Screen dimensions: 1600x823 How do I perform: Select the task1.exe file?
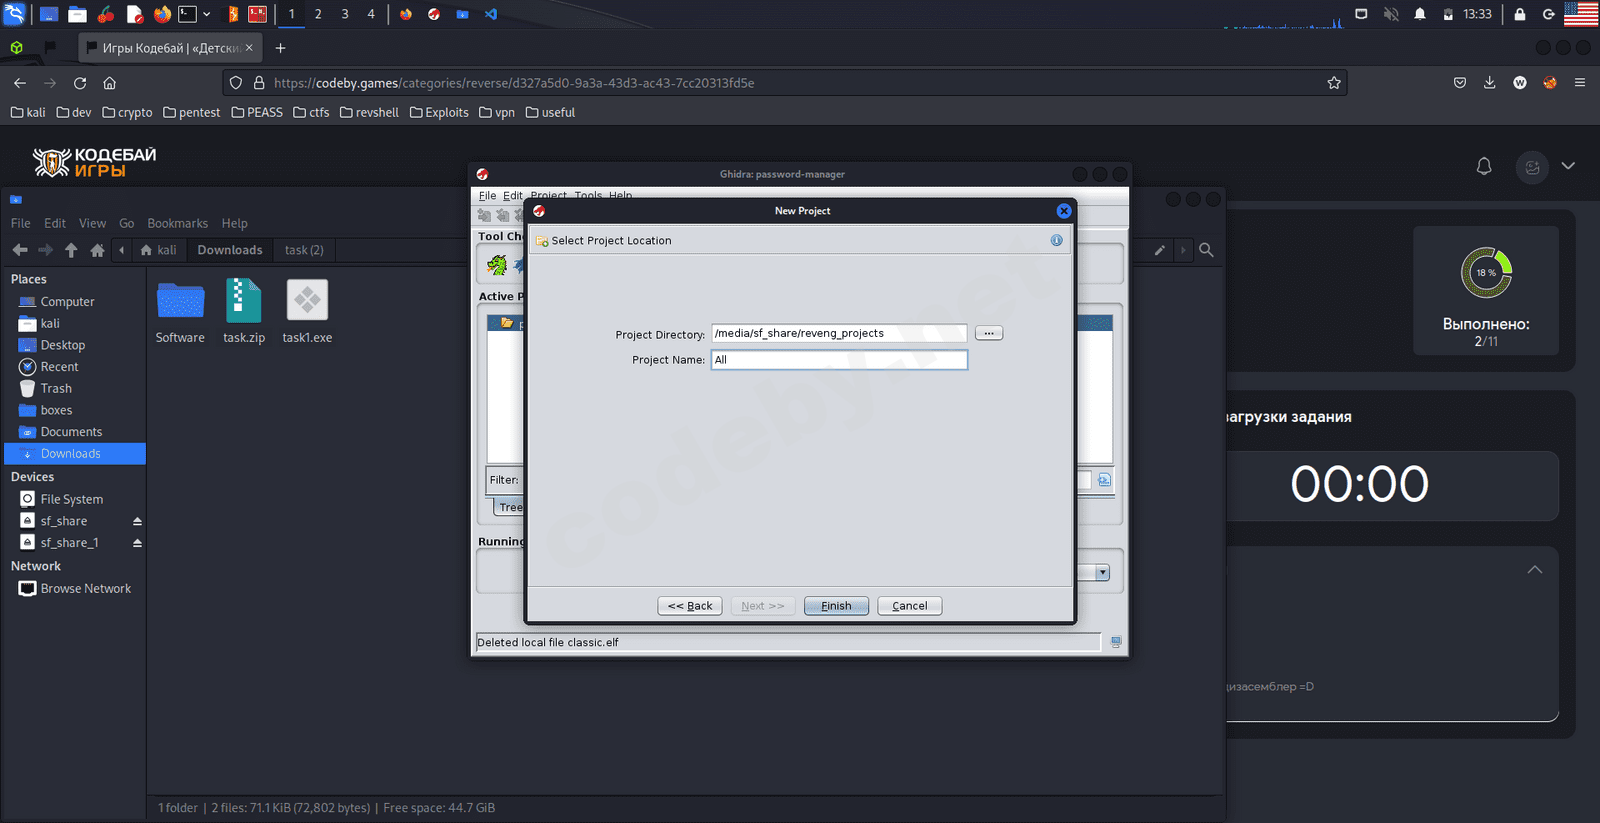coord(307,312)
